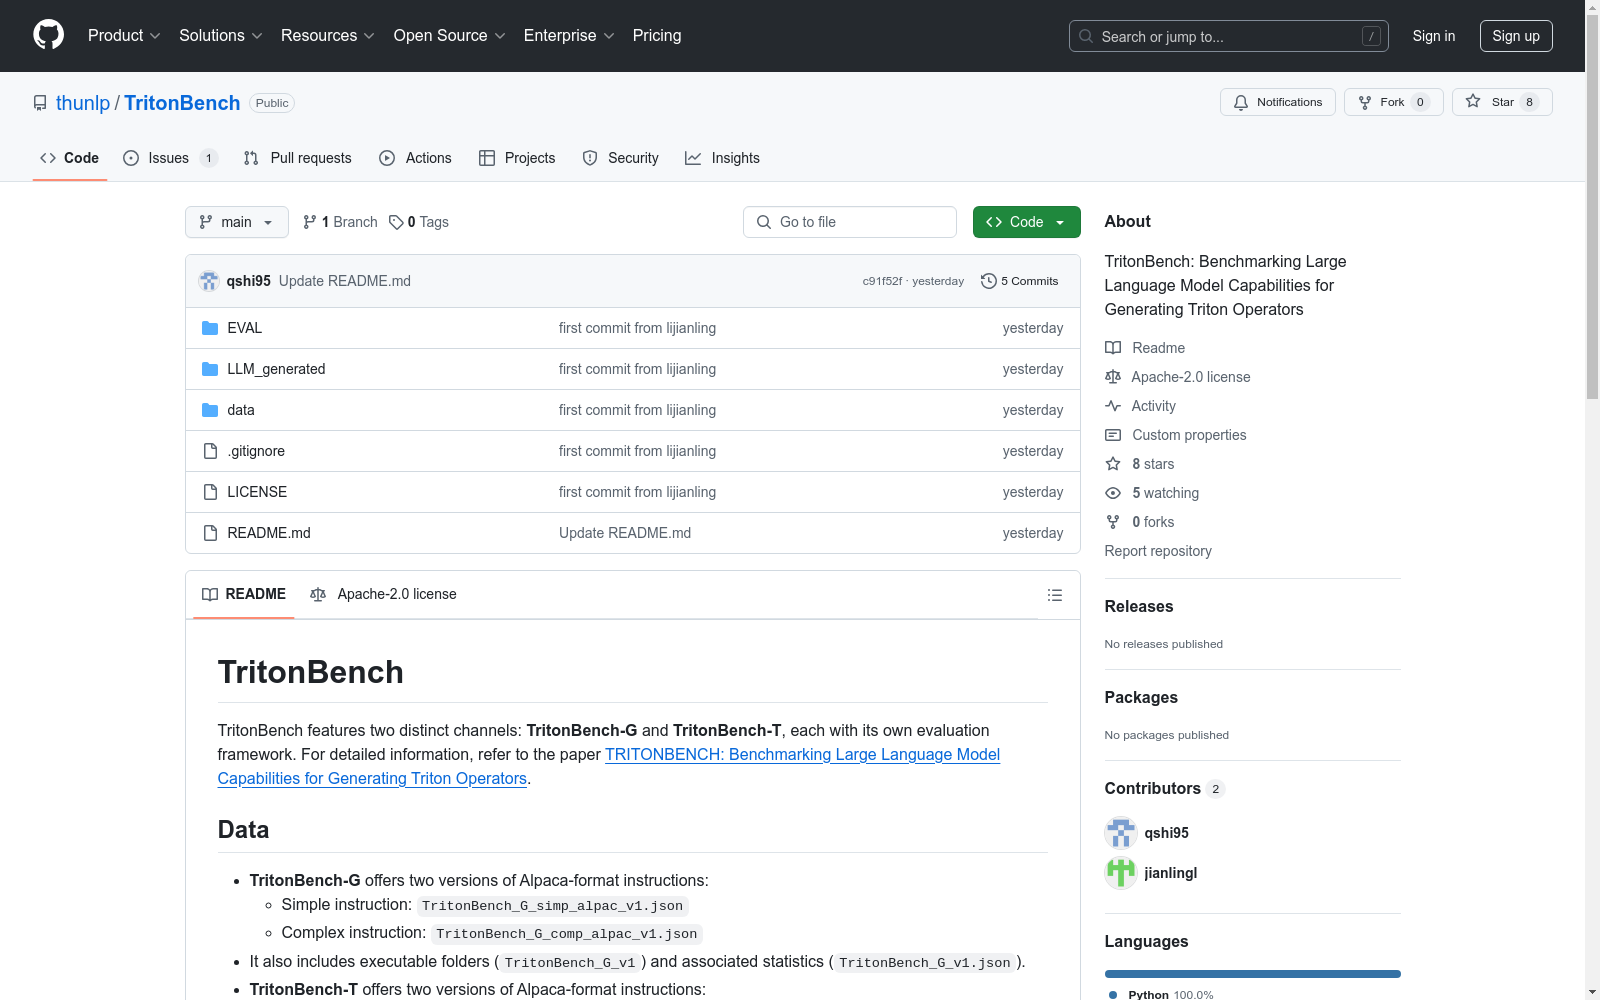Open commit hash c91f52f
Screen dimensions: 1600x1000
pos(882,282)
